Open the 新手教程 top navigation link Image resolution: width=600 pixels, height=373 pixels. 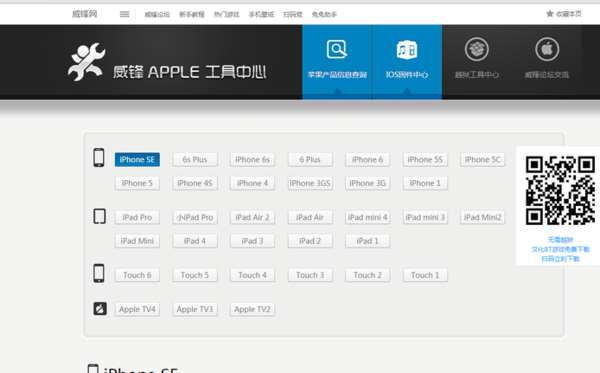192,15
